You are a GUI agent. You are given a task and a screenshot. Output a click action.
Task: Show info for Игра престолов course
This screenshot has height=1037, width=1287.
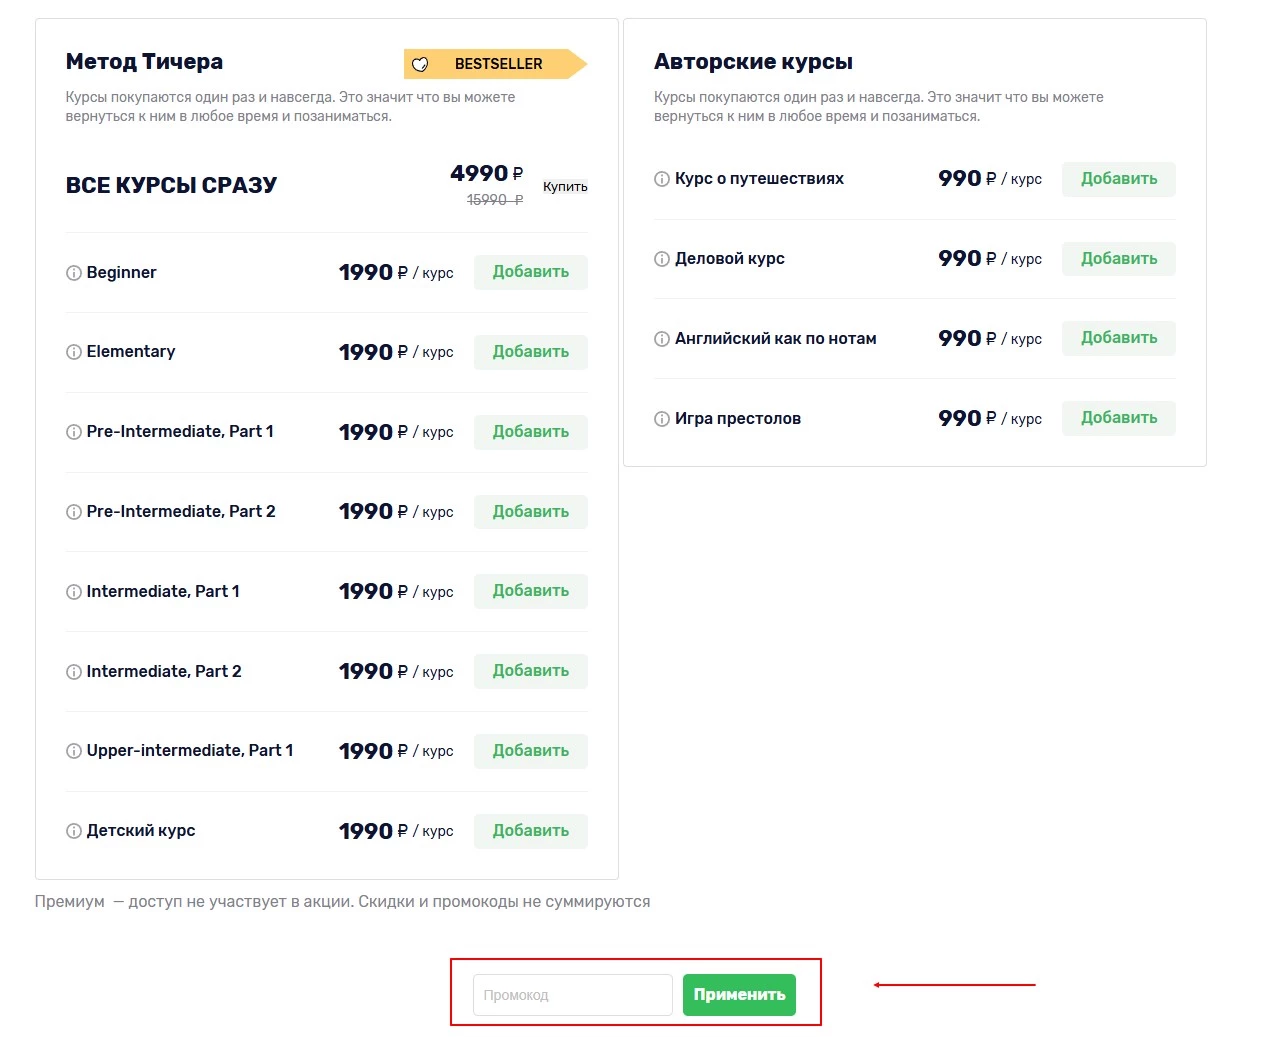(661, 419)
